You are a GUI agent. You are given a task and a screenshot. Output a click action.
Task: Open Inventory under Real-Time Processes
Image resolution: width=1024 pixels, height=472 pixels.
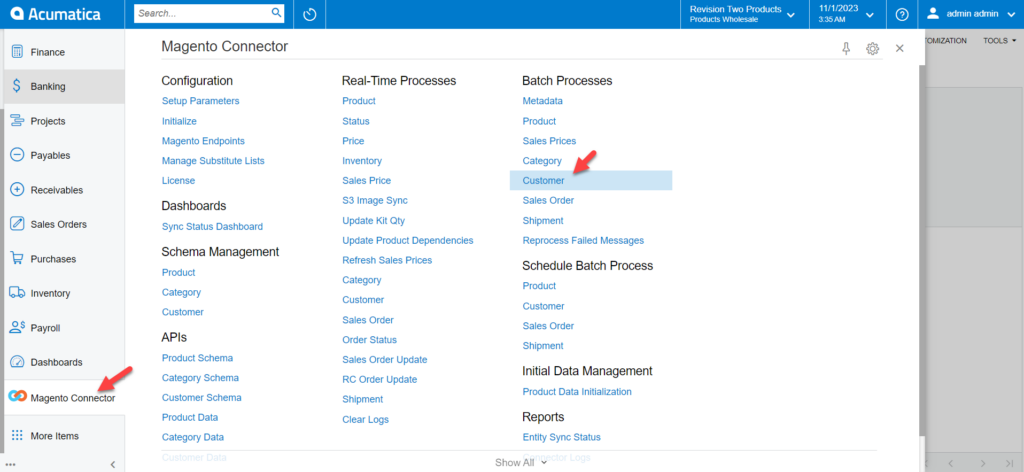362,161
